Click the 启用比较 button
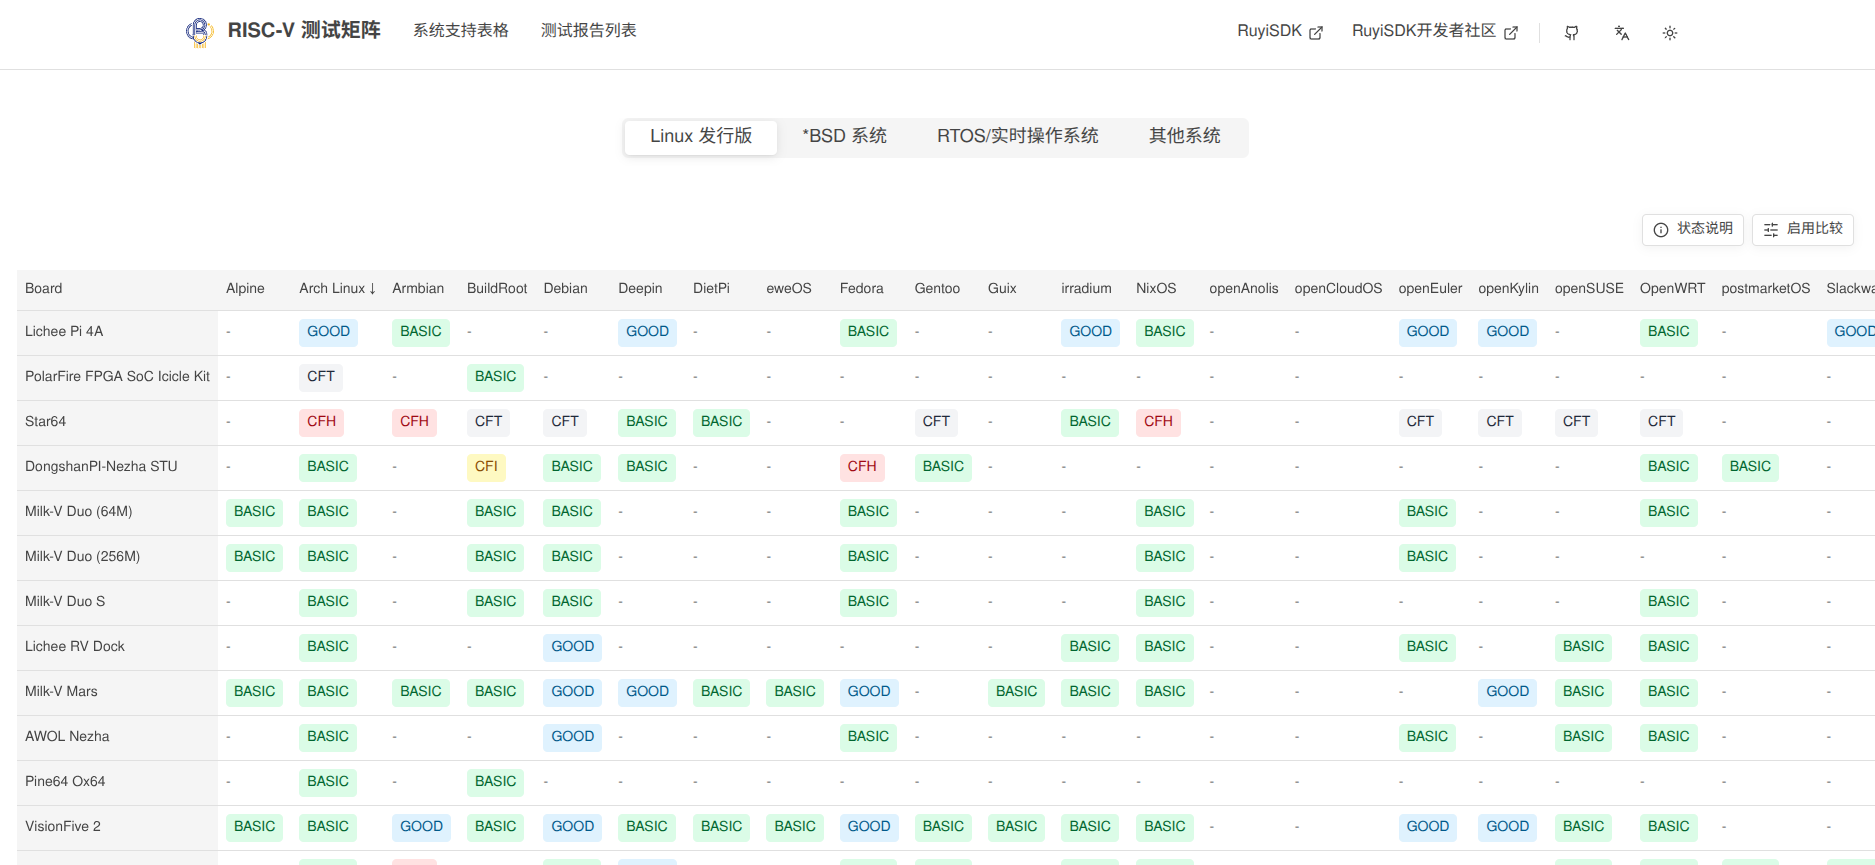Image resolution: width=1875 pixels, height=865 pixels. 1803,229
